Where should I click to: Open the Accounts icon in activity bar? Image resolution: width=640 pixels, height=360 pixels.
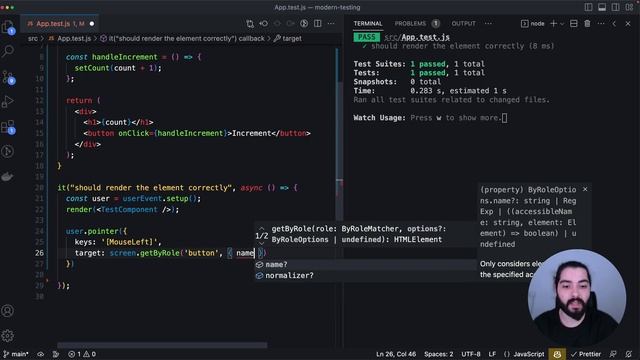click(8, 311)
